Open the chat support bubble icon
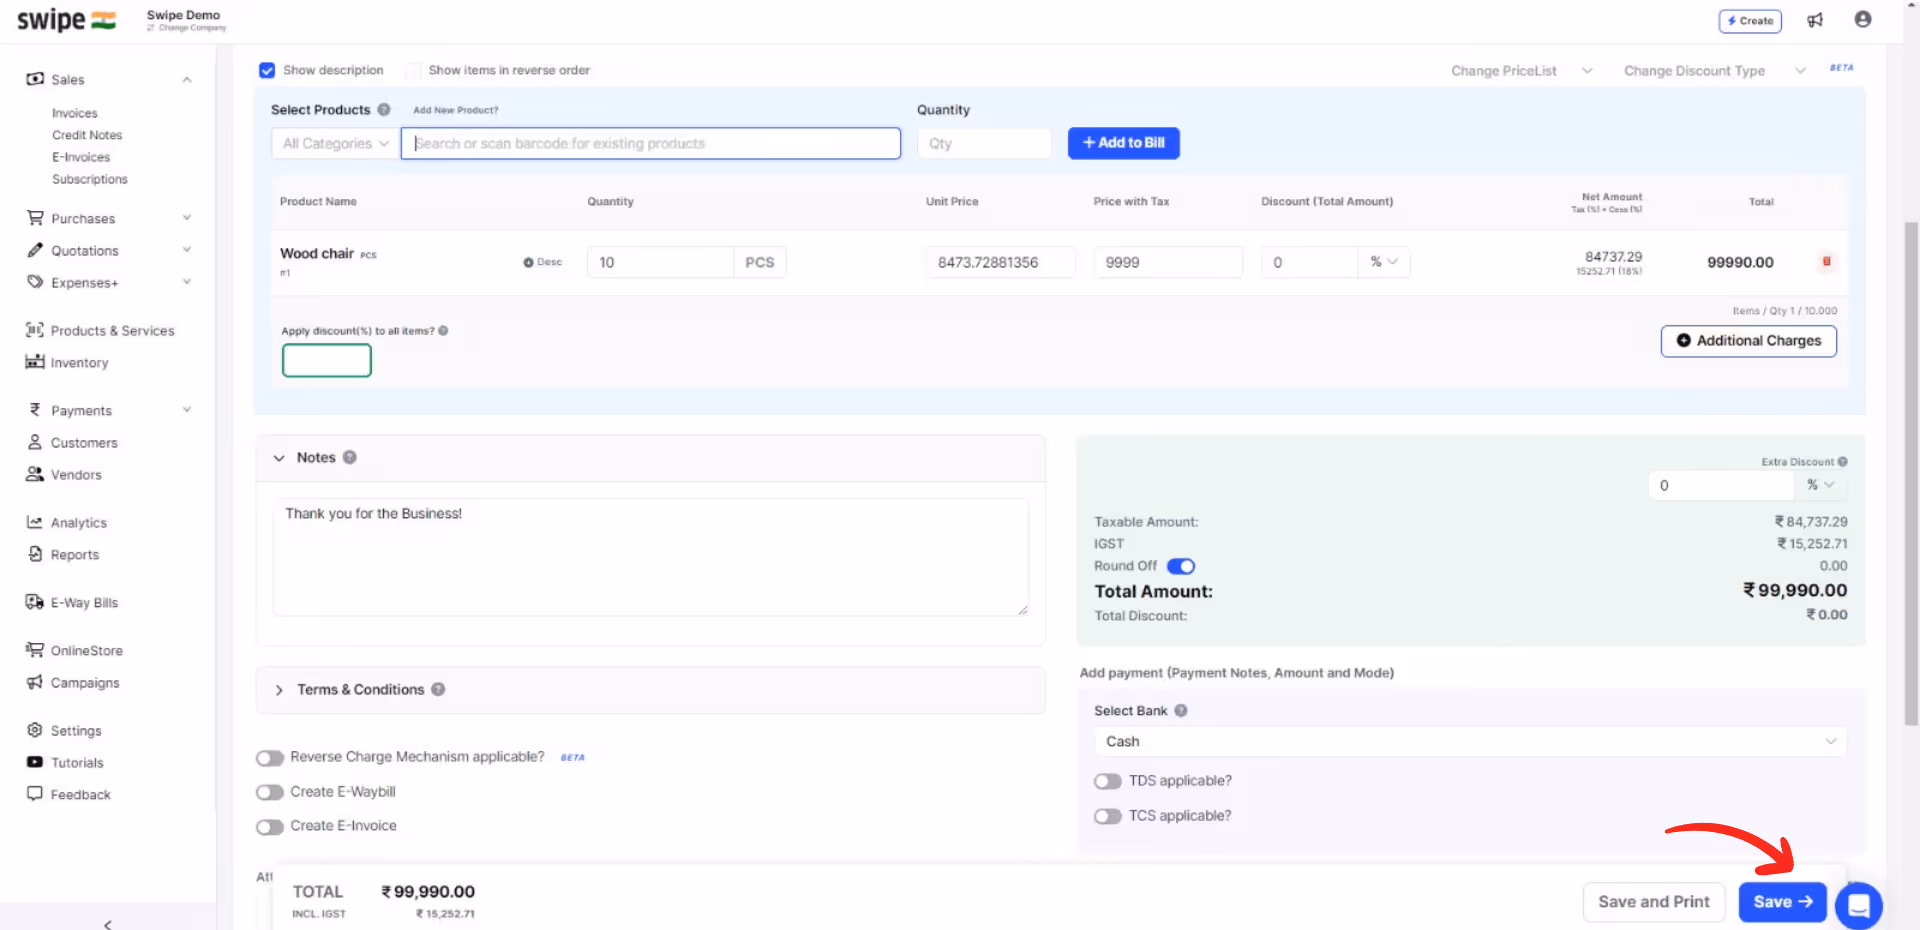The height and width of the screenshot is (930, 1920). pyautogui.click(x=1859, y=905)
